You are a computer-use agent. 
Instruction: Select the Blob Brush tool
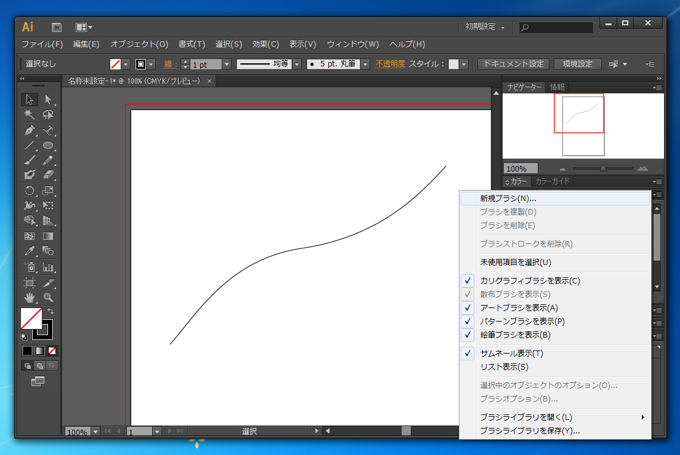click(x=29, y=175)
